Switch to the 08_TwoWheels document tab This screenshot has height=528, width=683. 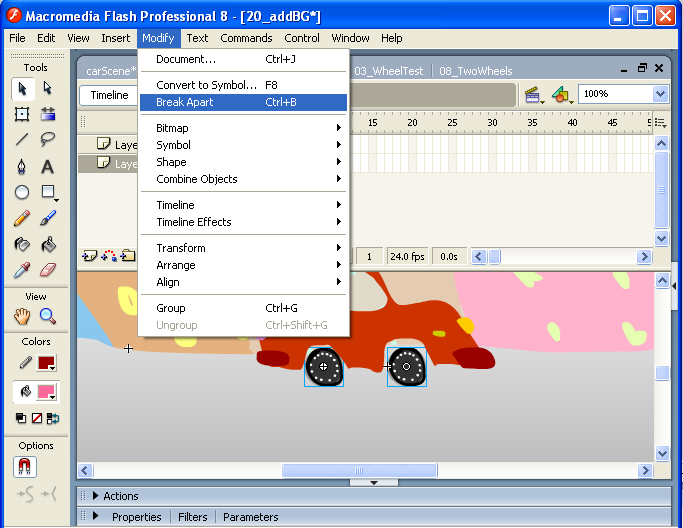coord(476,71)
